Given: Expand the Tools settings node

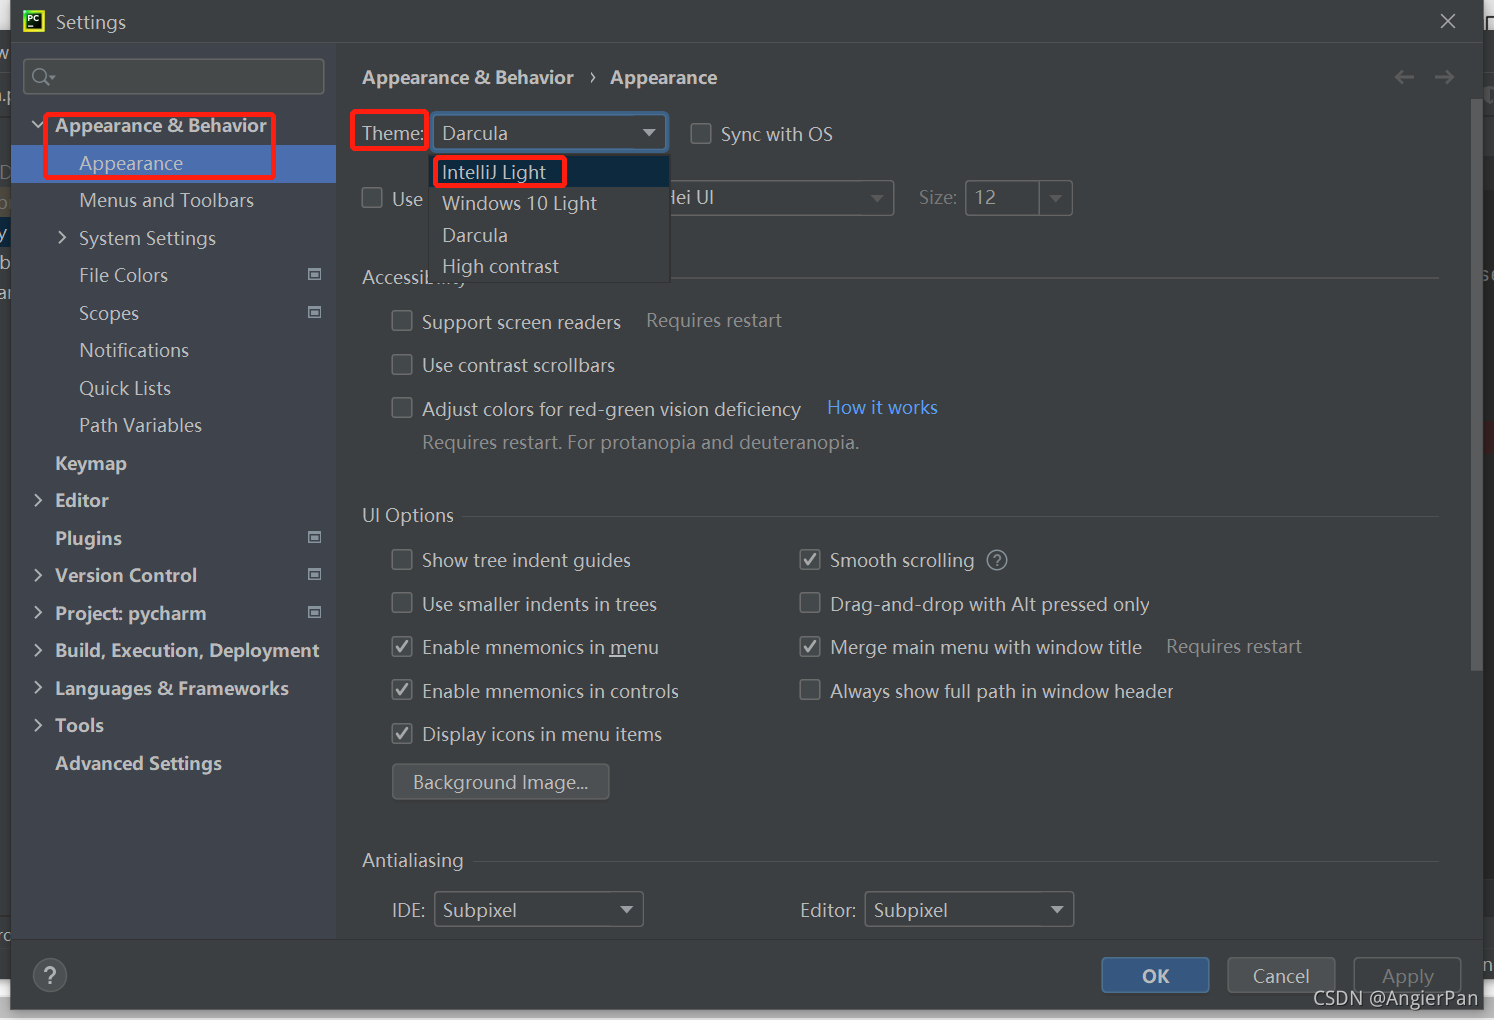Looking at the screenshot, I should [x=38, y=725].
